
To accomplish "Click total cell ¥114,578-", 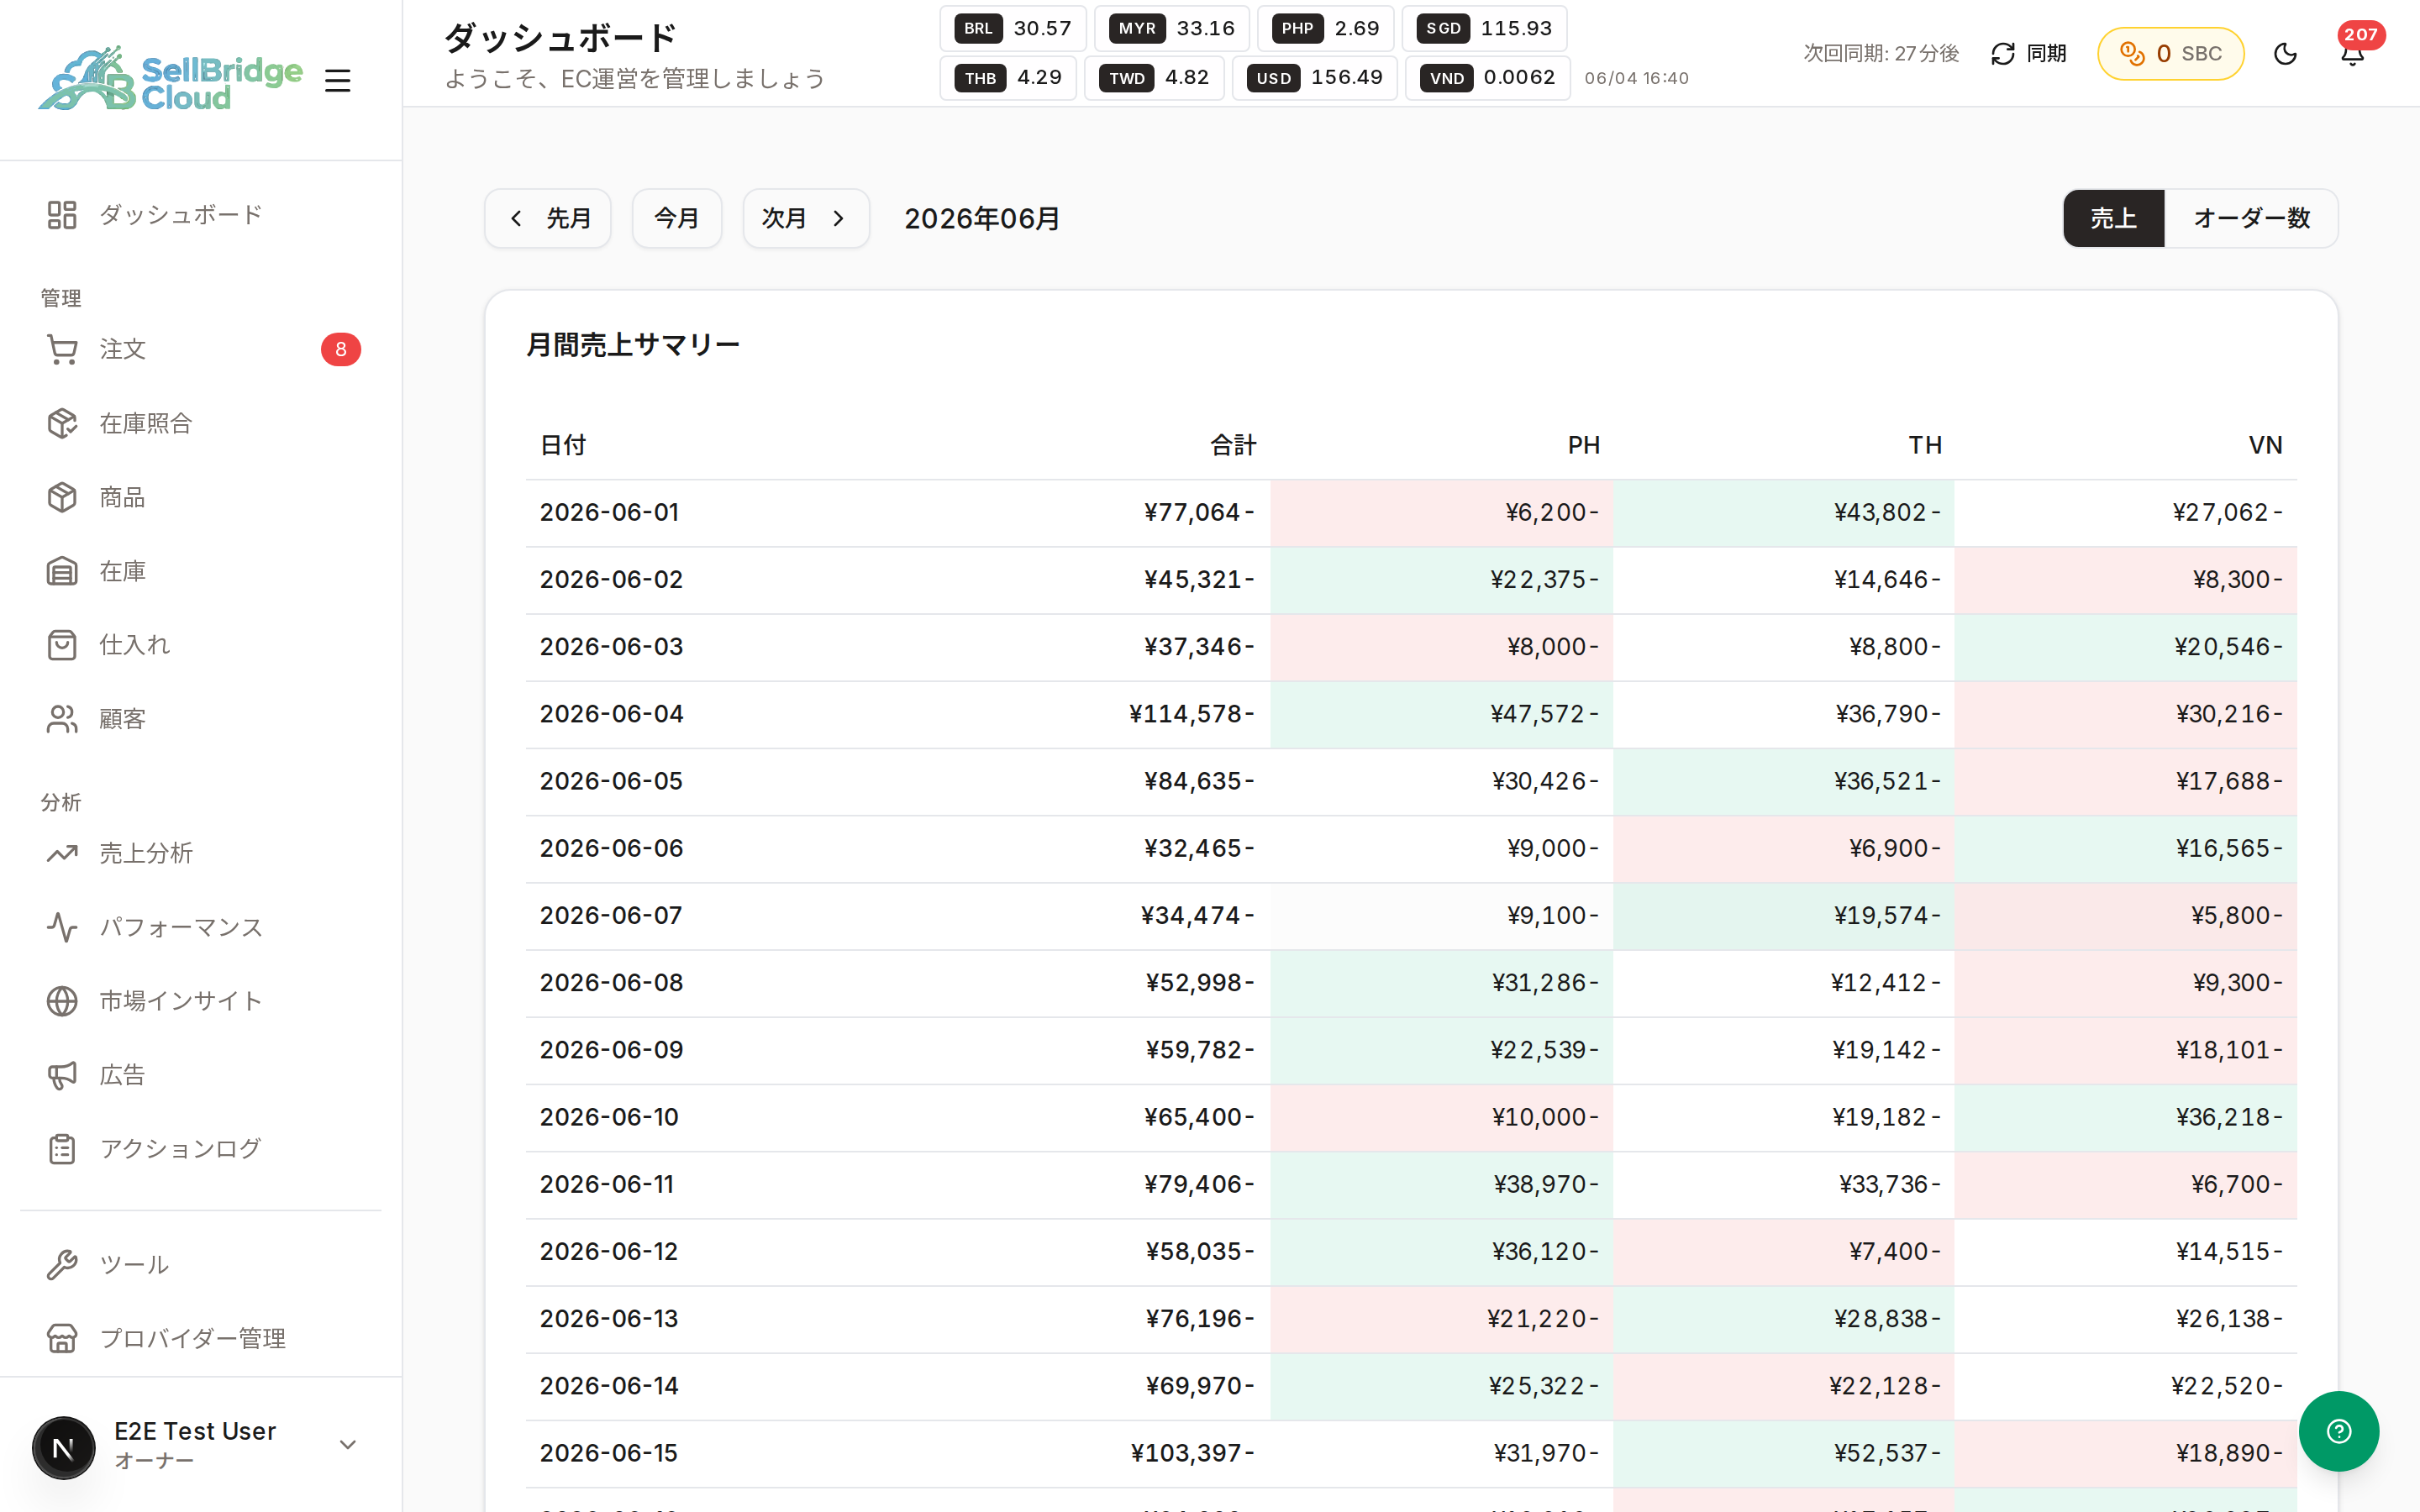I will pos(1192,714).
